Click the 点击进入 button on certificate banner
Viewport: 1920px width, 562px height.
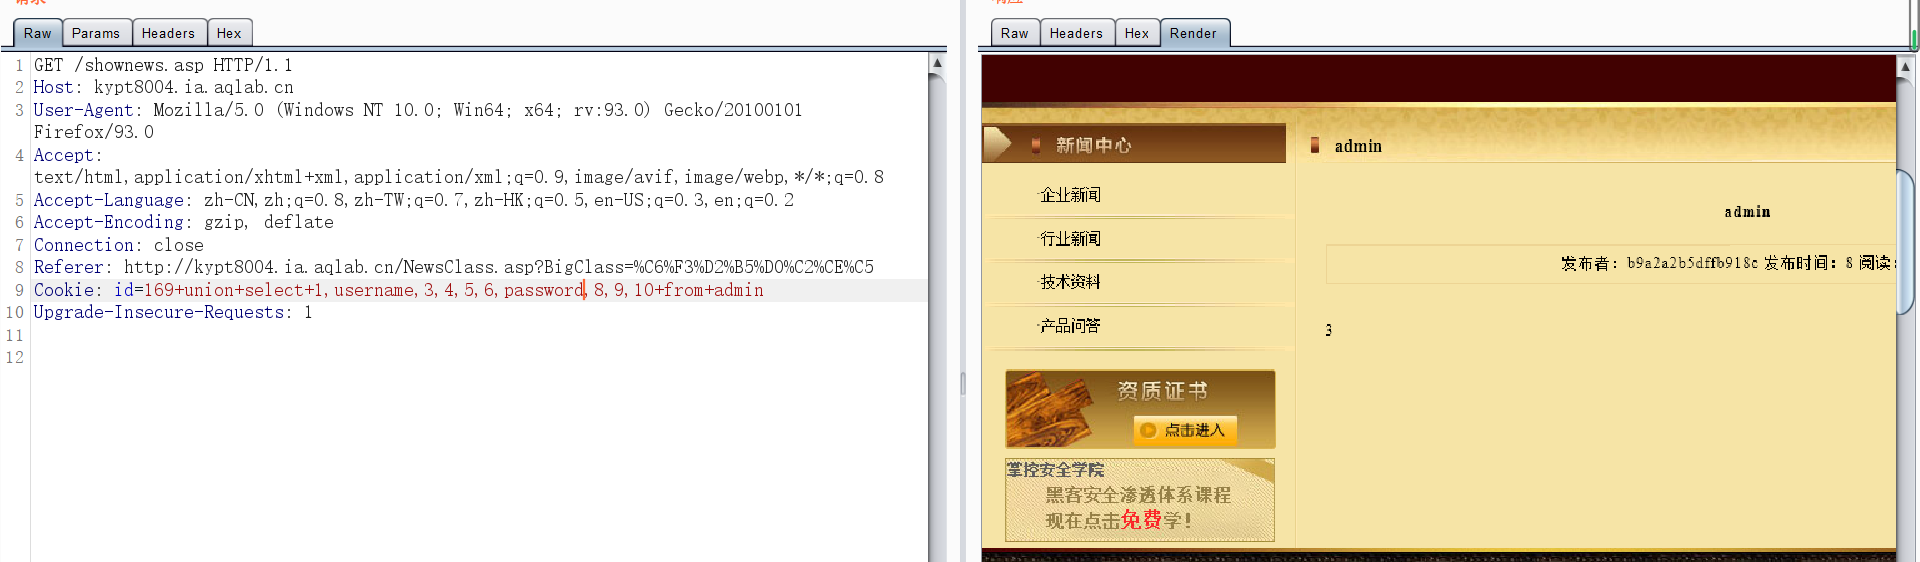[1186, 430]
